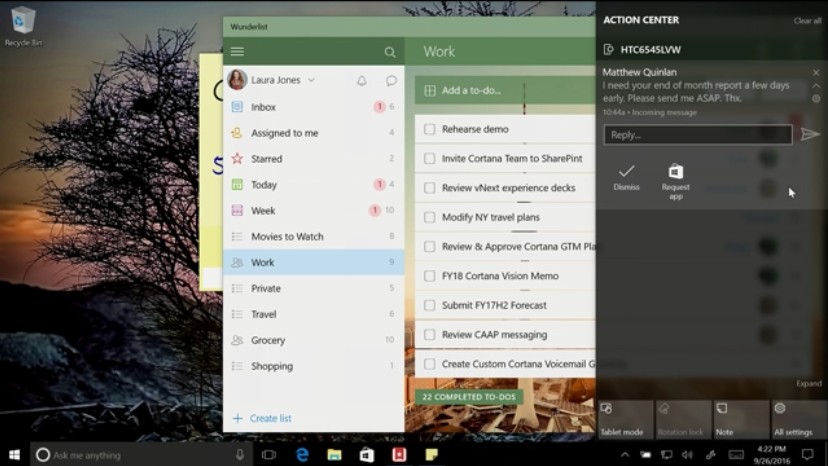Open touch keyboard tray icon
Viewport: 828px width, 466px height.
736,454
